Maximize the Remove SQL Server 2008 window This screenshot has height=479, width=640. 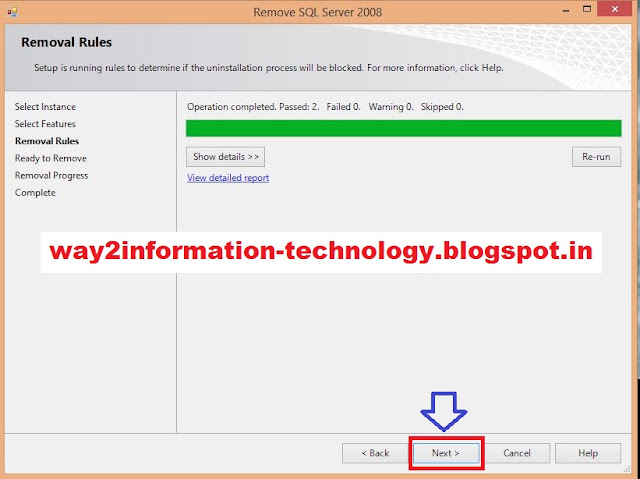[587, 9]
